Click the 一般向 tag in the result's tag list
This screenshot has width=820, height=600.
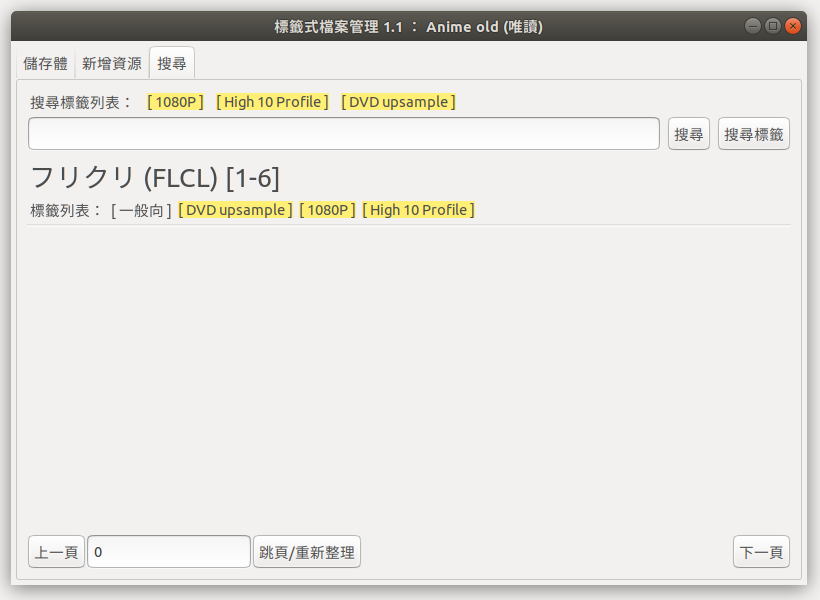pyautogui.click(x=141, y=210)
